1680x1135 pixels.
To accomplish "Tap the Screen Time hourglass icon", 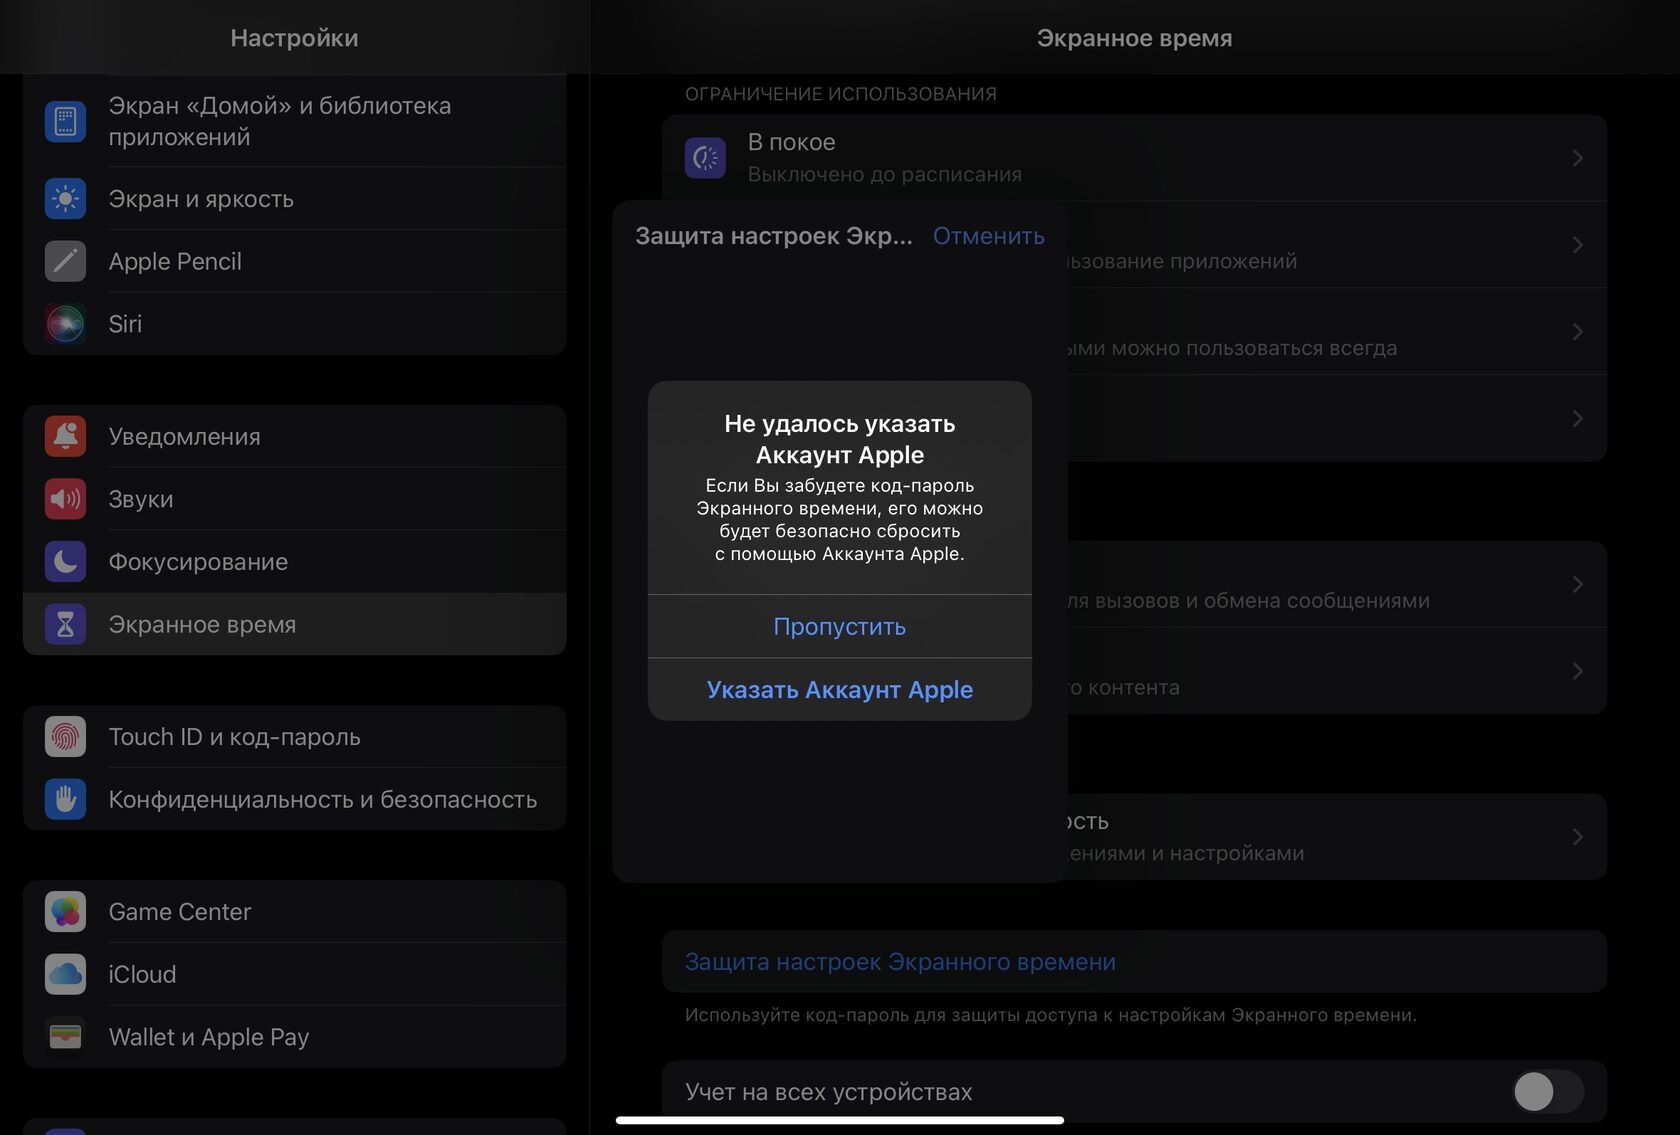I will (x=65, y=624).
